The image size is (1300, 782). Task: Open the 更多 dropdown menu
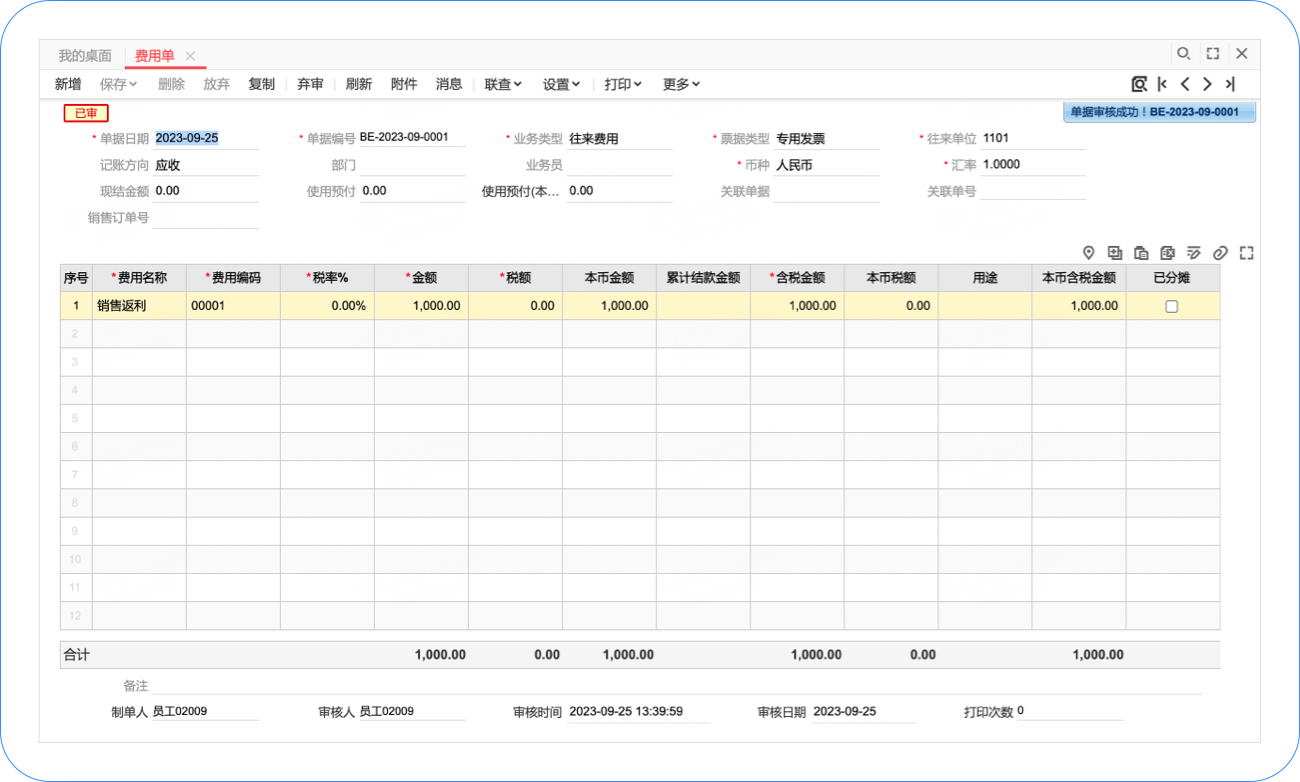[x=681, y=84]
